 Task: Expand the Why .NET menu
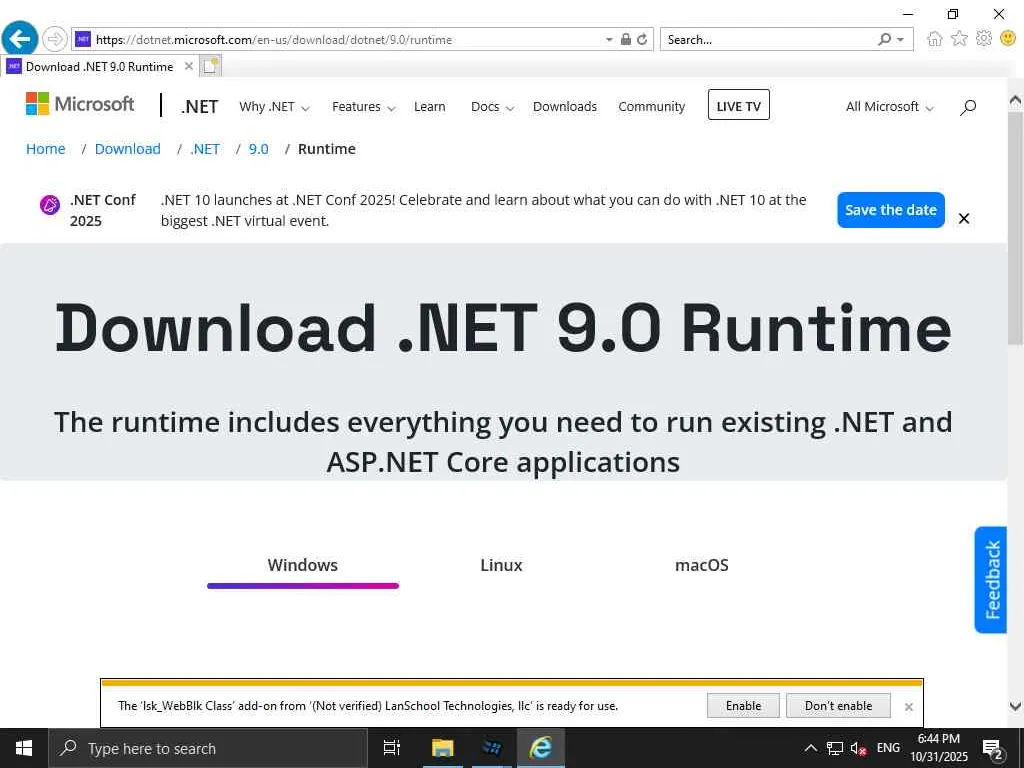tap(274, 106)
